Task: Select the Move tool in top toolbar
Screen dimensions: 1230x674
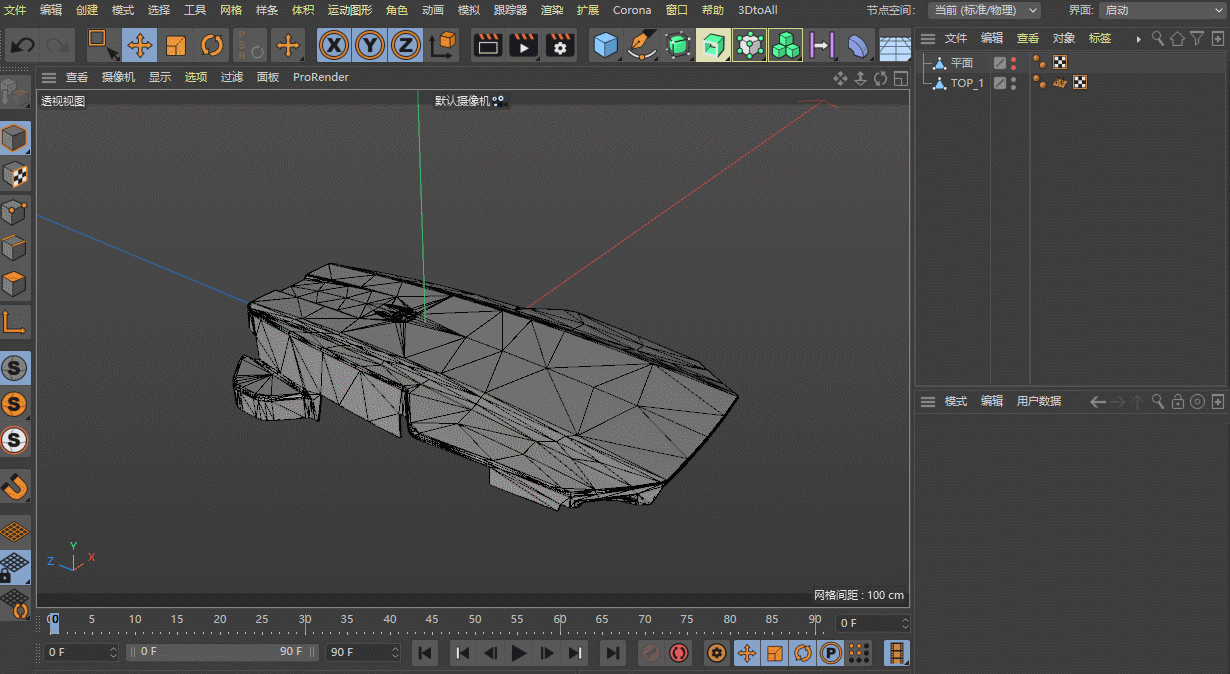Action: pos(139,45)
